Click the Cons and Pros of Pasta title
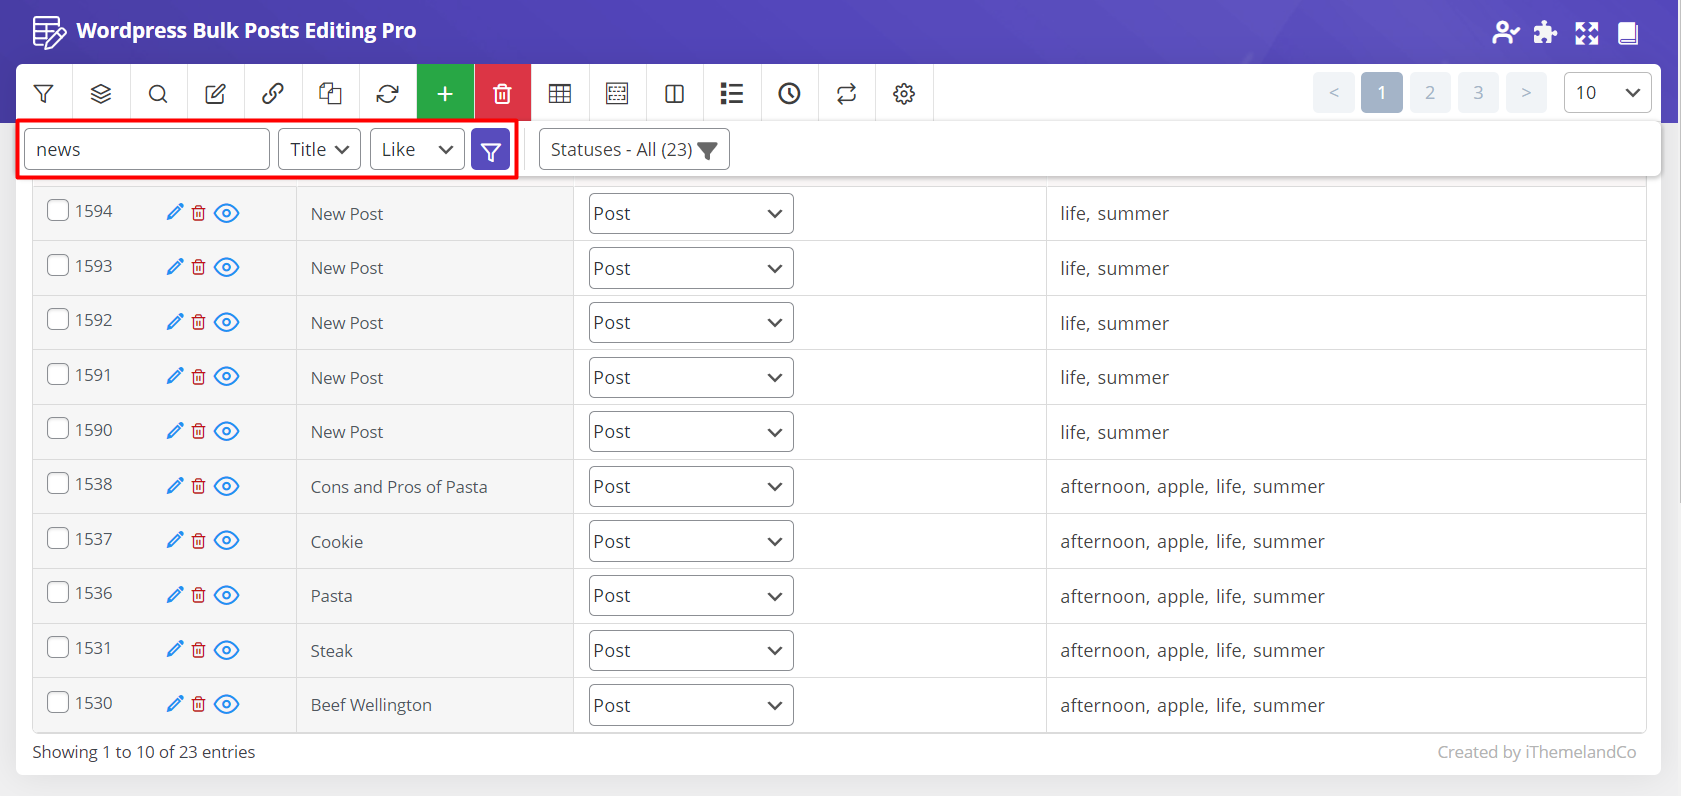 pyautogui.click(x=399, y=487)
